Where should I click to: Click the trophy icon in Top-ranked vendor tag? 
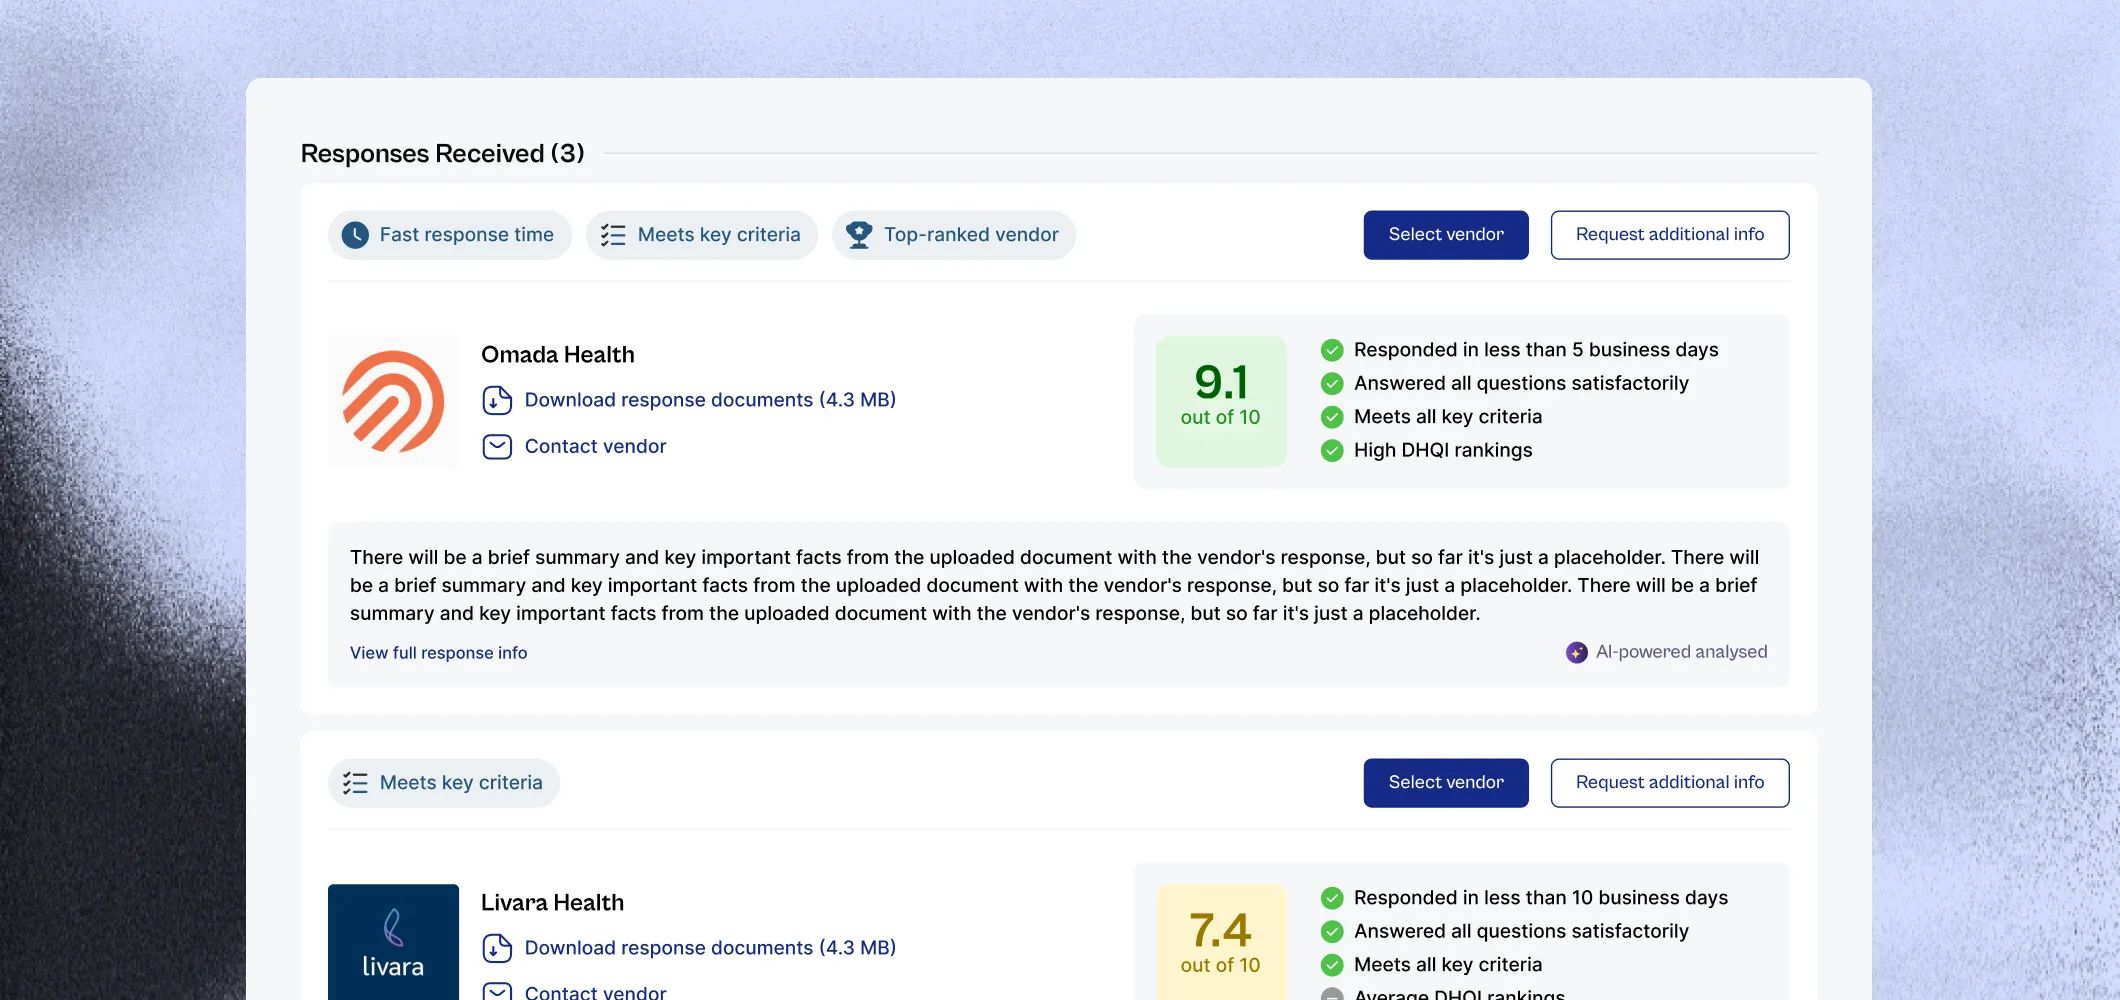[859, 235]
